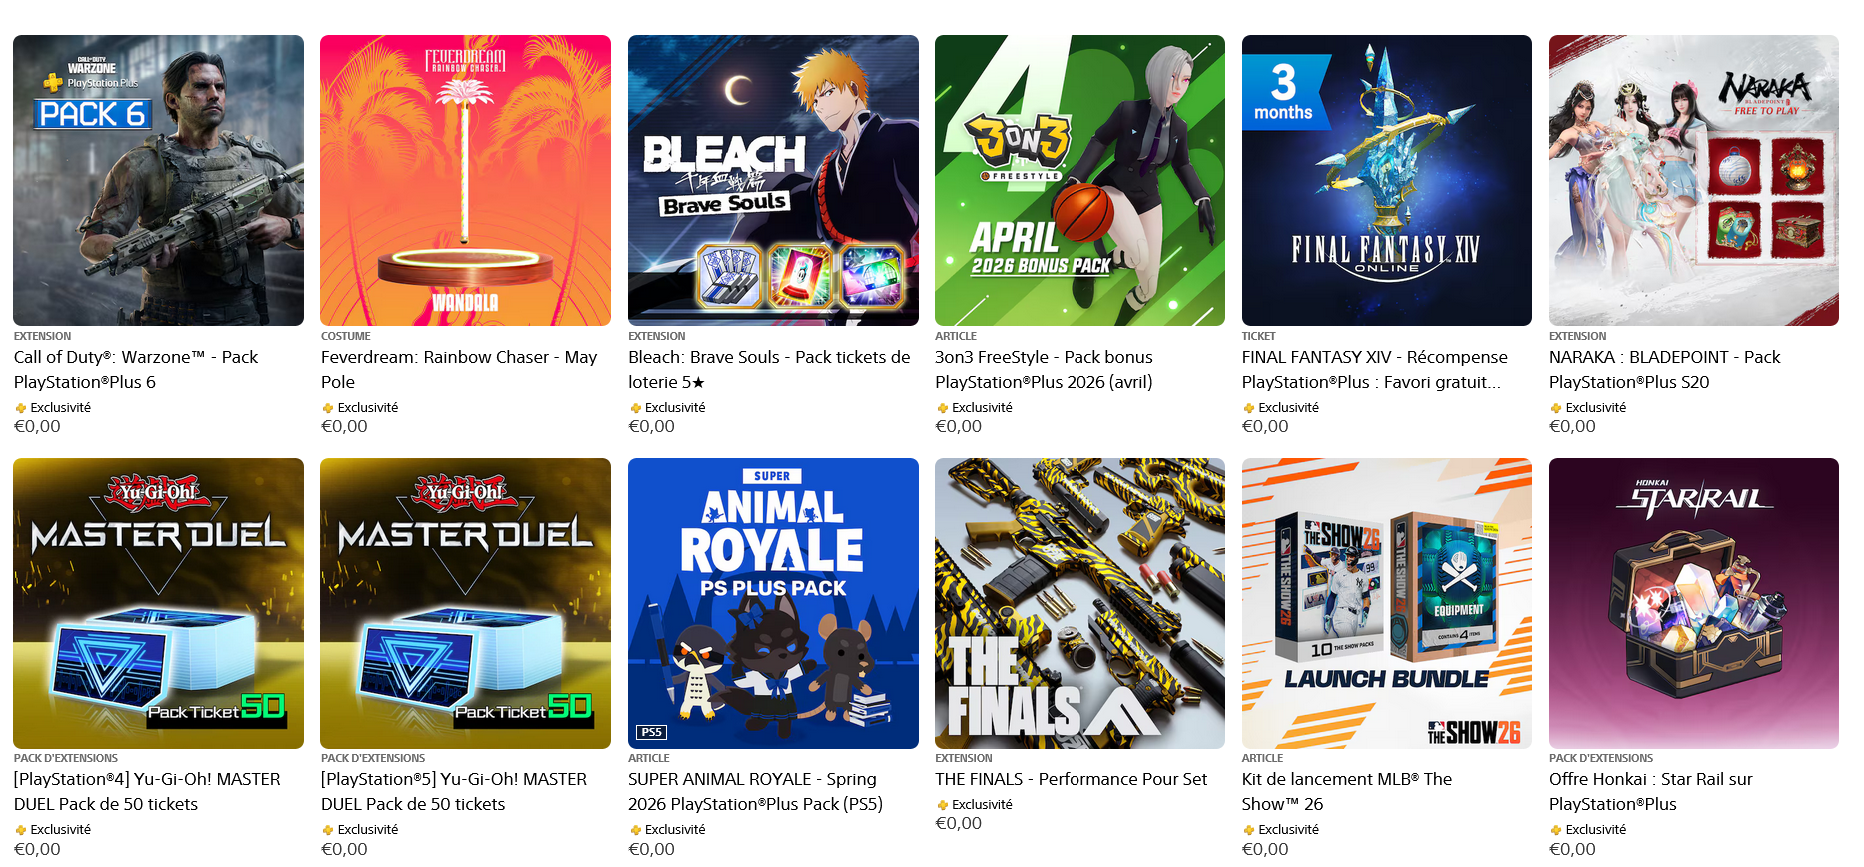Open Honkai Star Rail chest thumbnail

tap(1694, 603)
